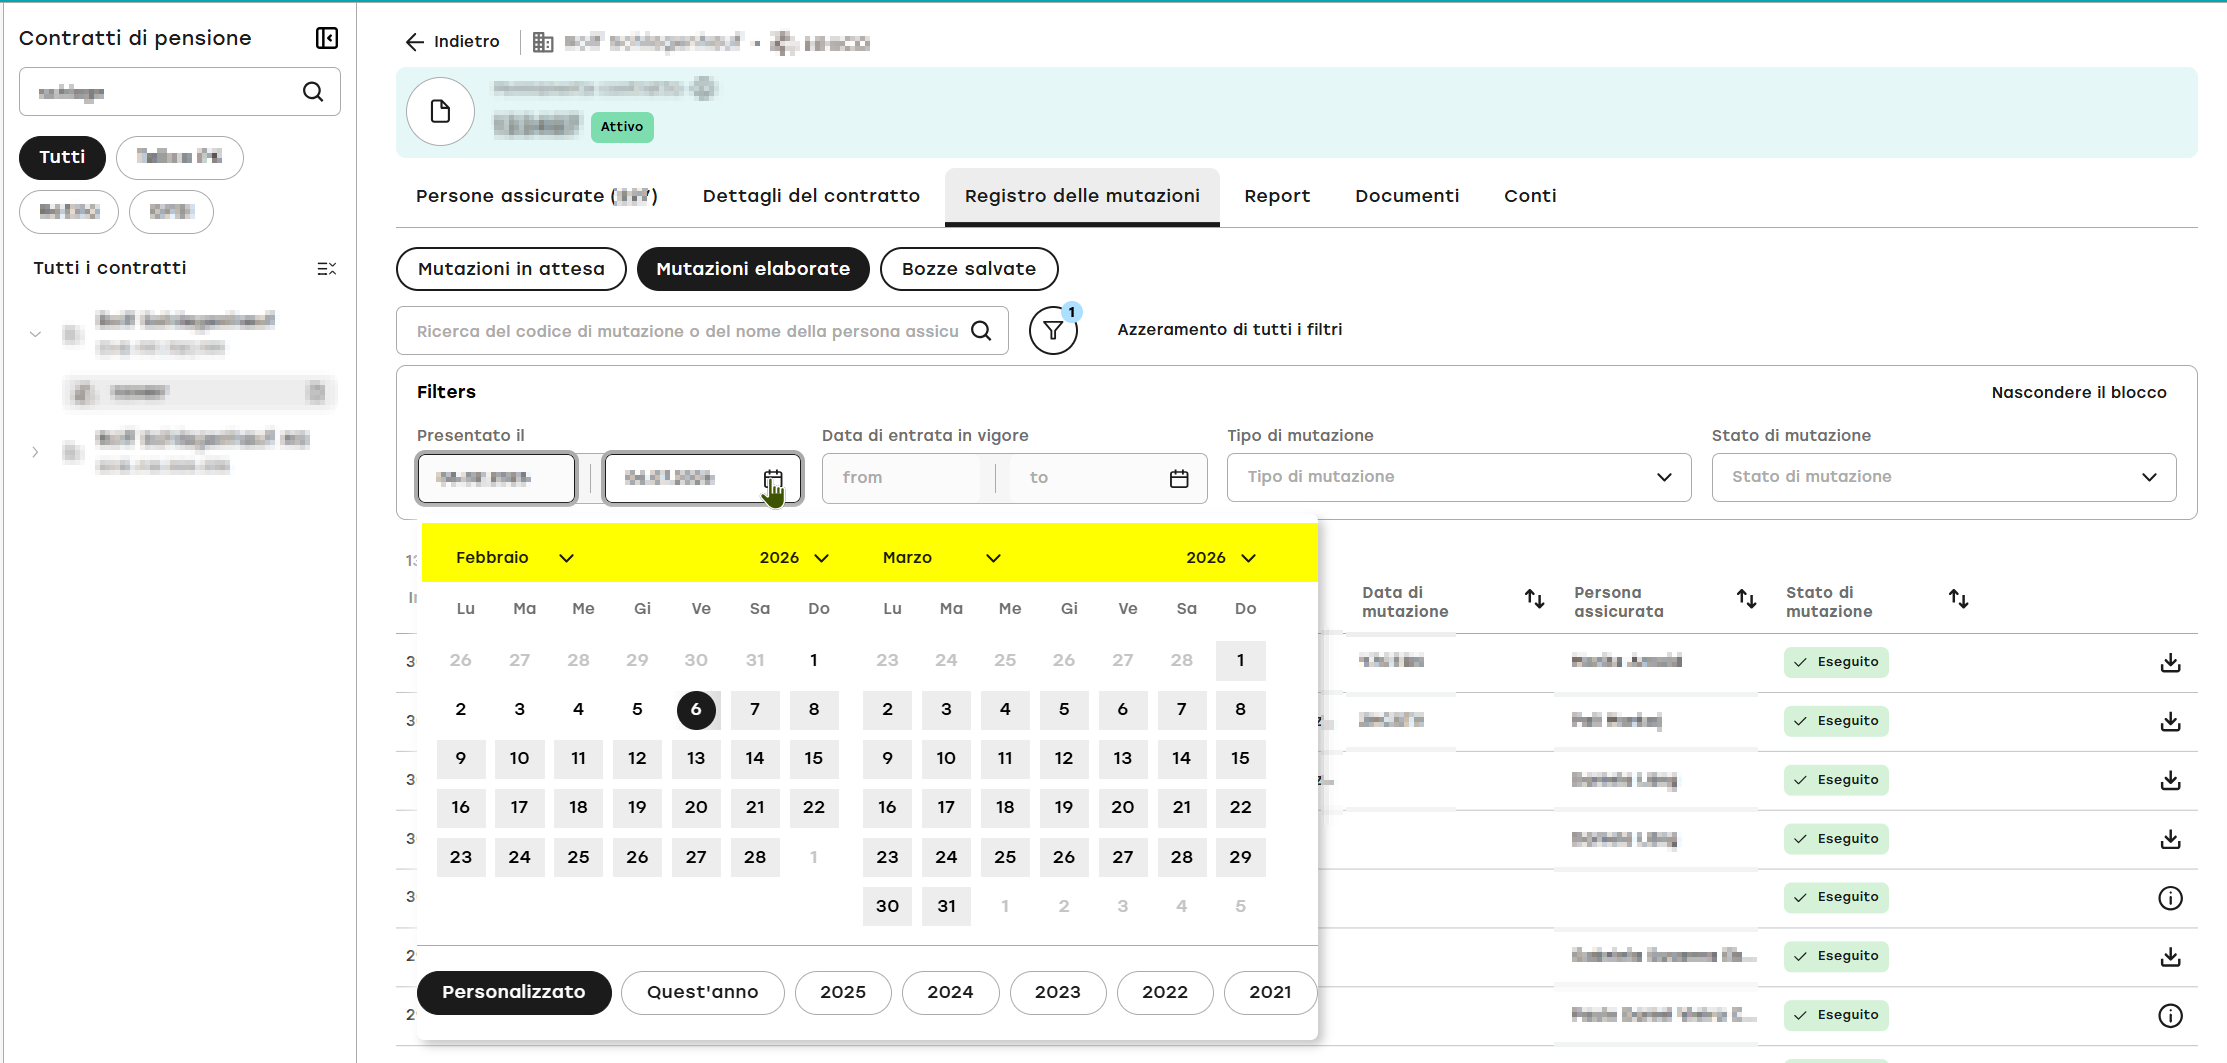Select Bozze salvate filter
Screen dimensions: 2227x1063
click(969, 269)
